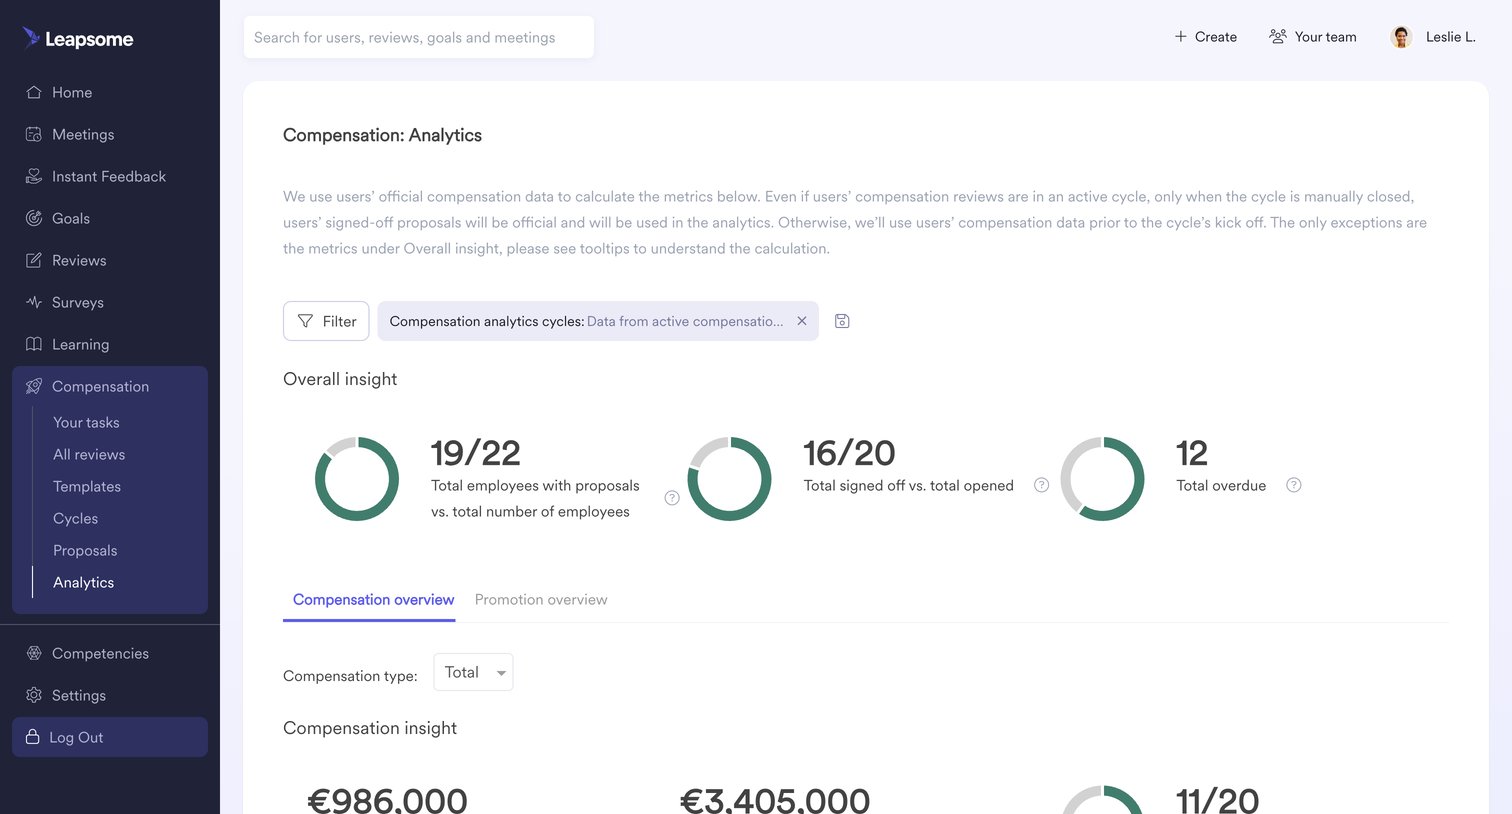1512x814 pixels.
Task: Click the 19/22 employees proposals donut chart
Action: (x=357, y=479)
